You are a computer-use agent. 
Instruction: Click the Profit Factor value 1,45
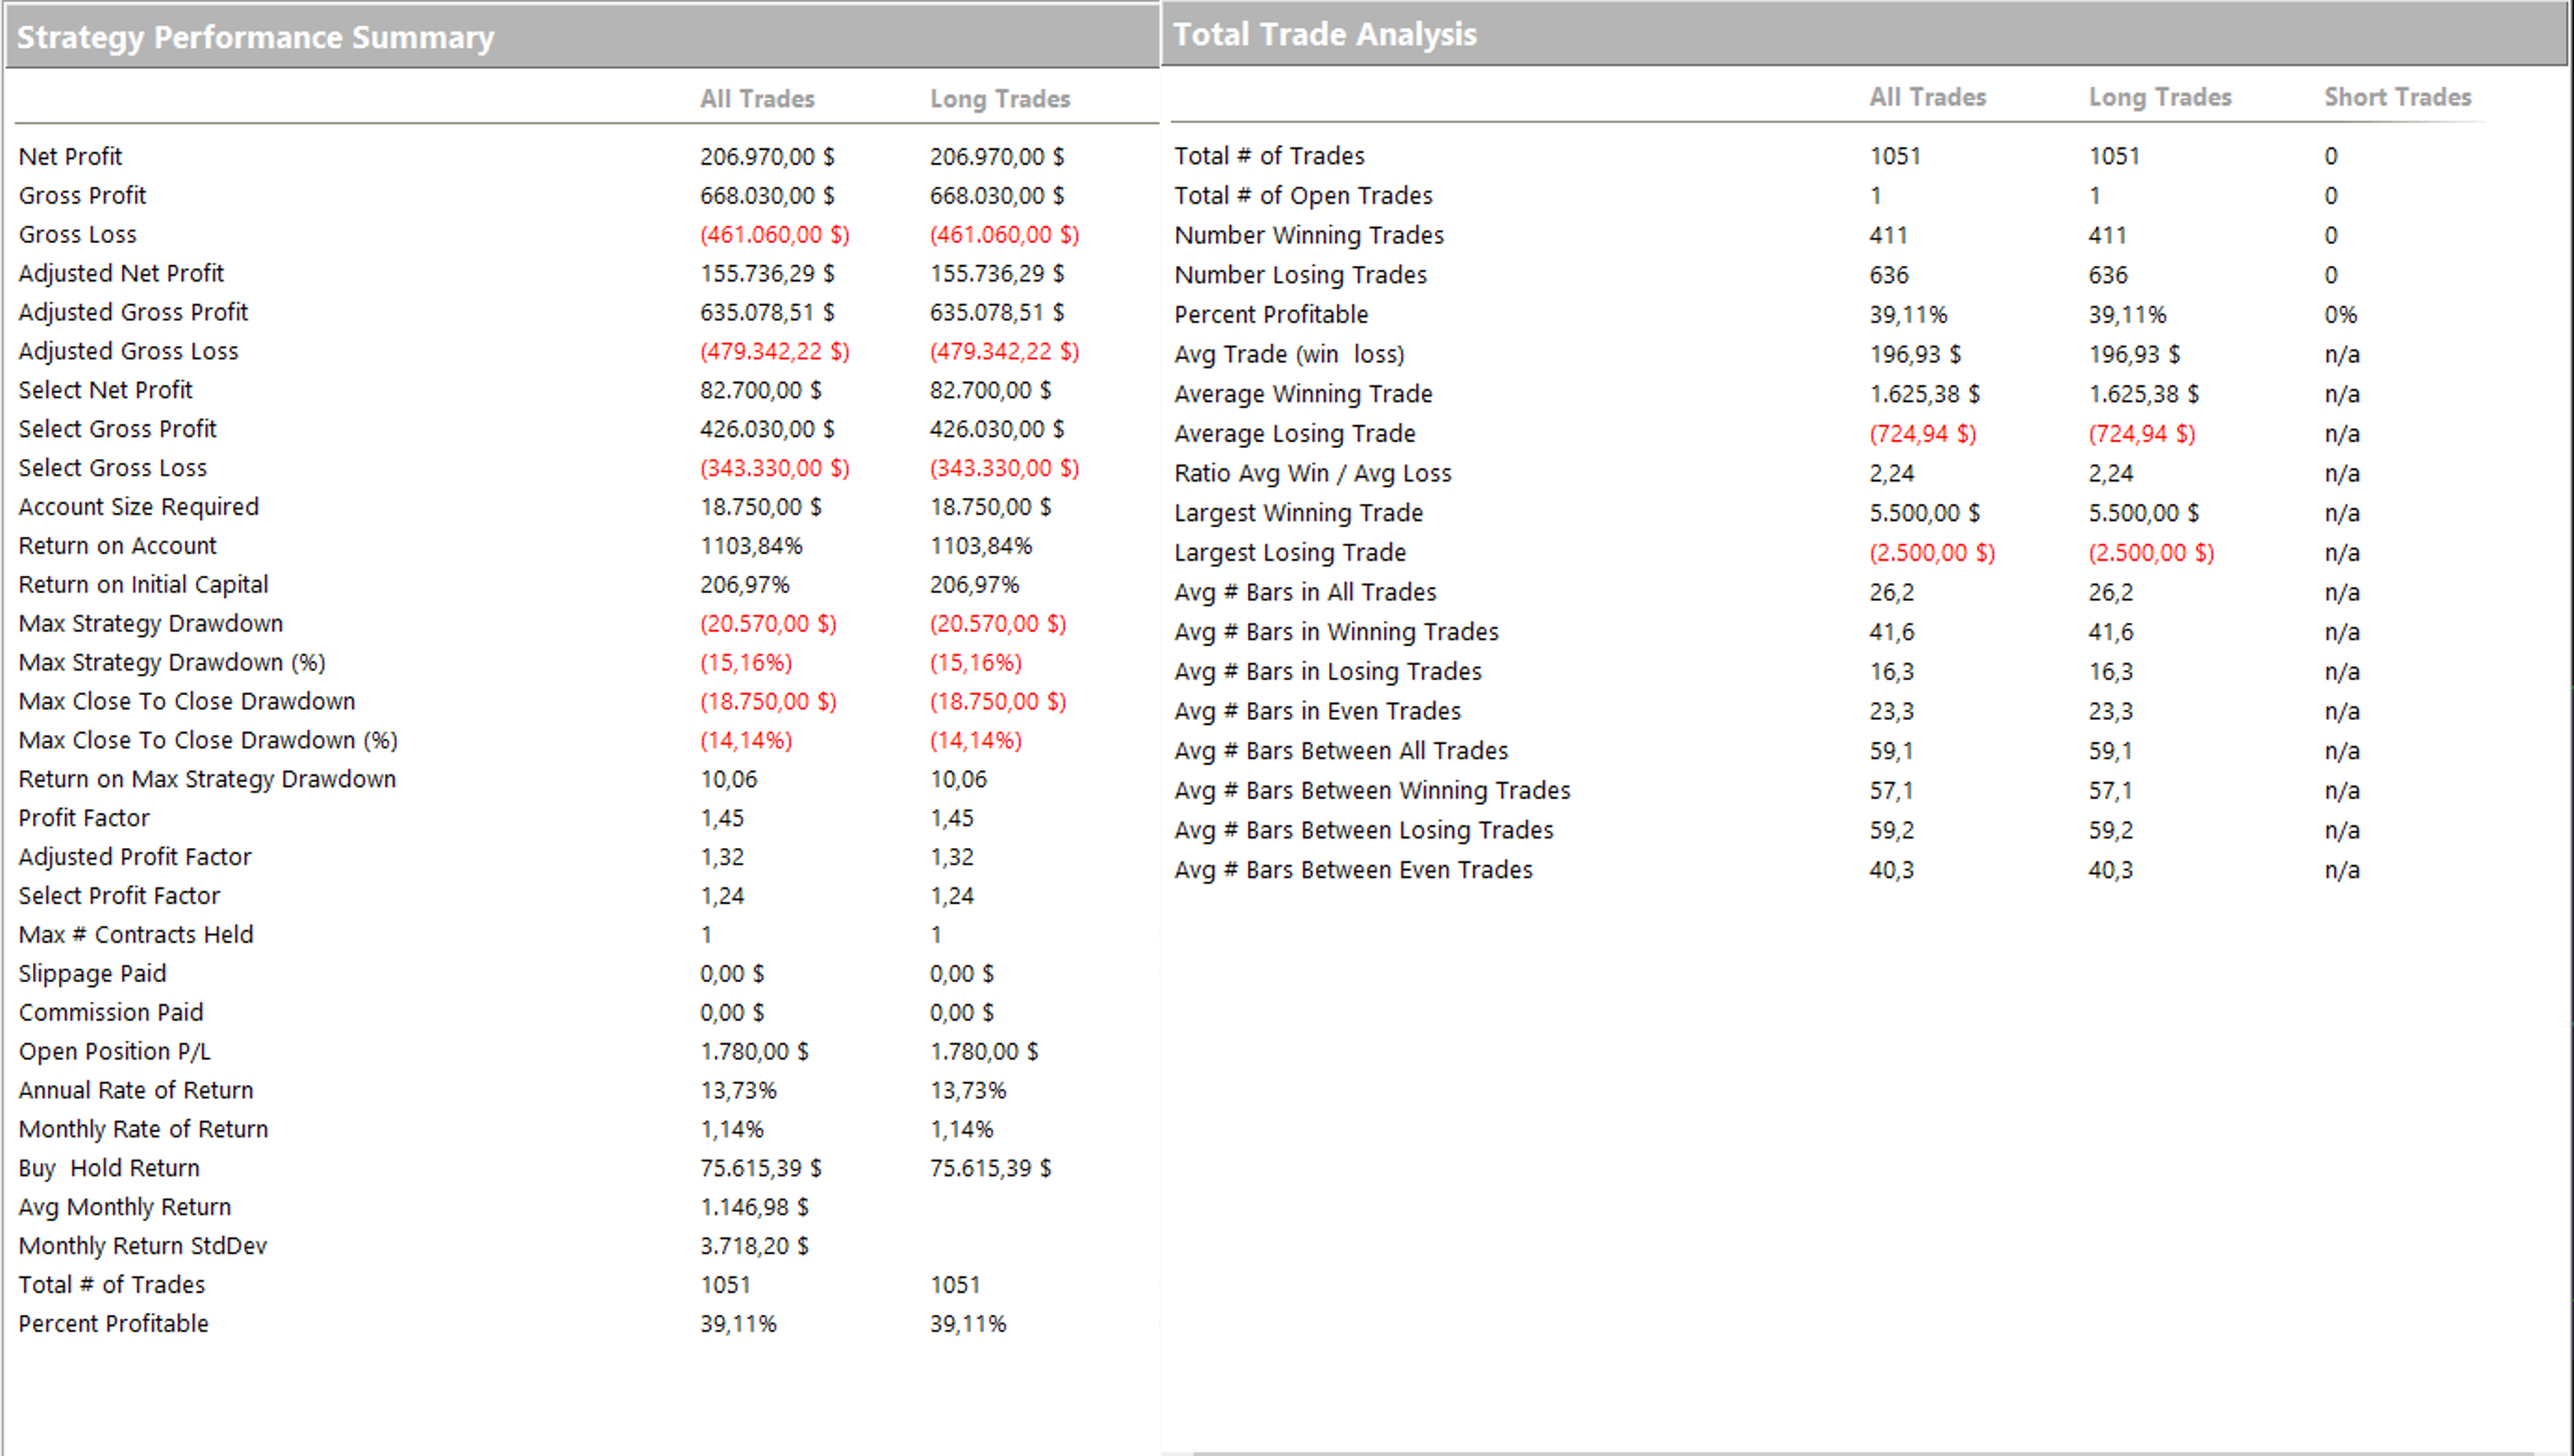(x=722, y=817)
